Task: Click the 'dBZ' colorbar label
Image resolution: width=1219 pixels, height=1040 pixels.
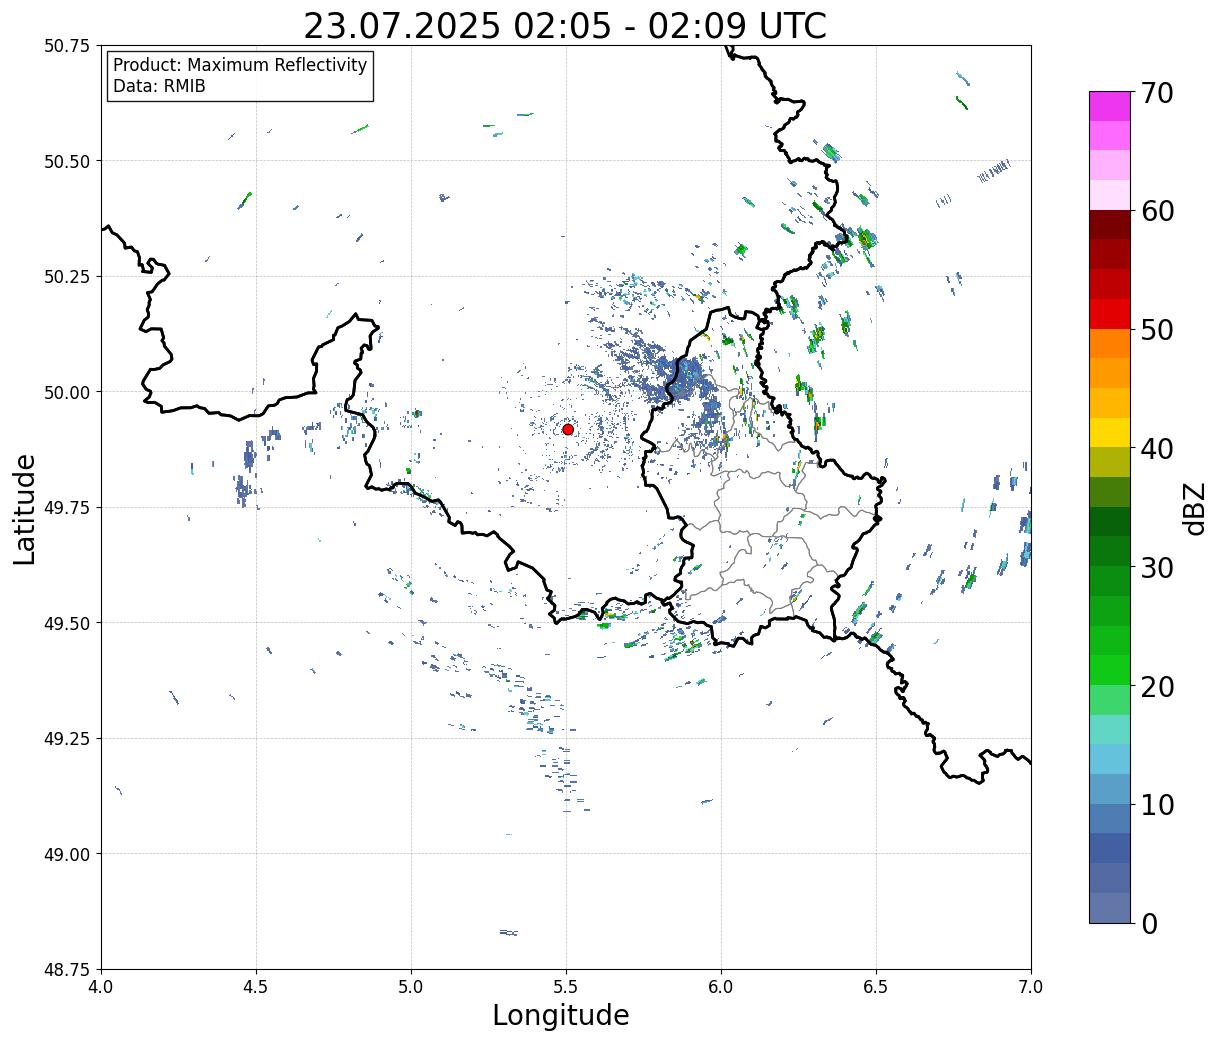Action: pyautogui.click(x=1194, y=509)
